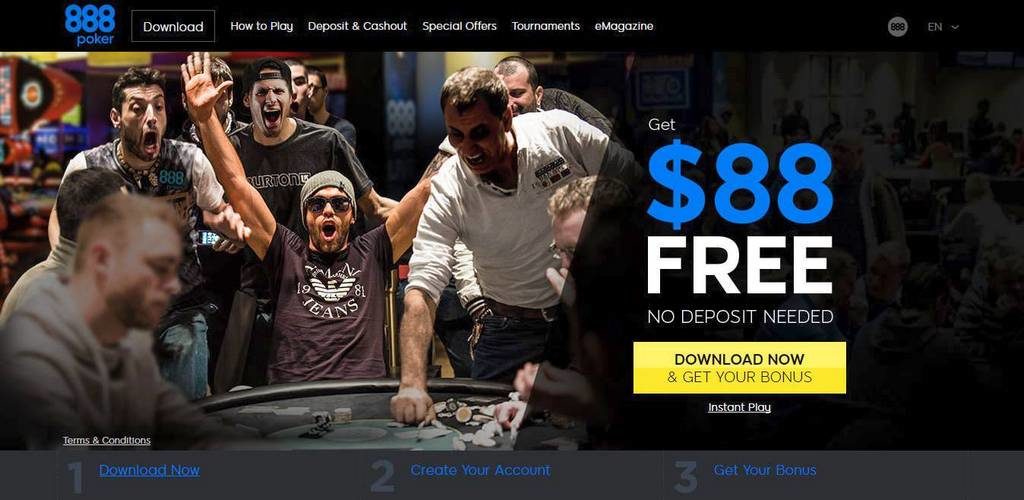Click the step number 1 icon
This screenshot has width=1024, height=500.
(x=76, y=478)
